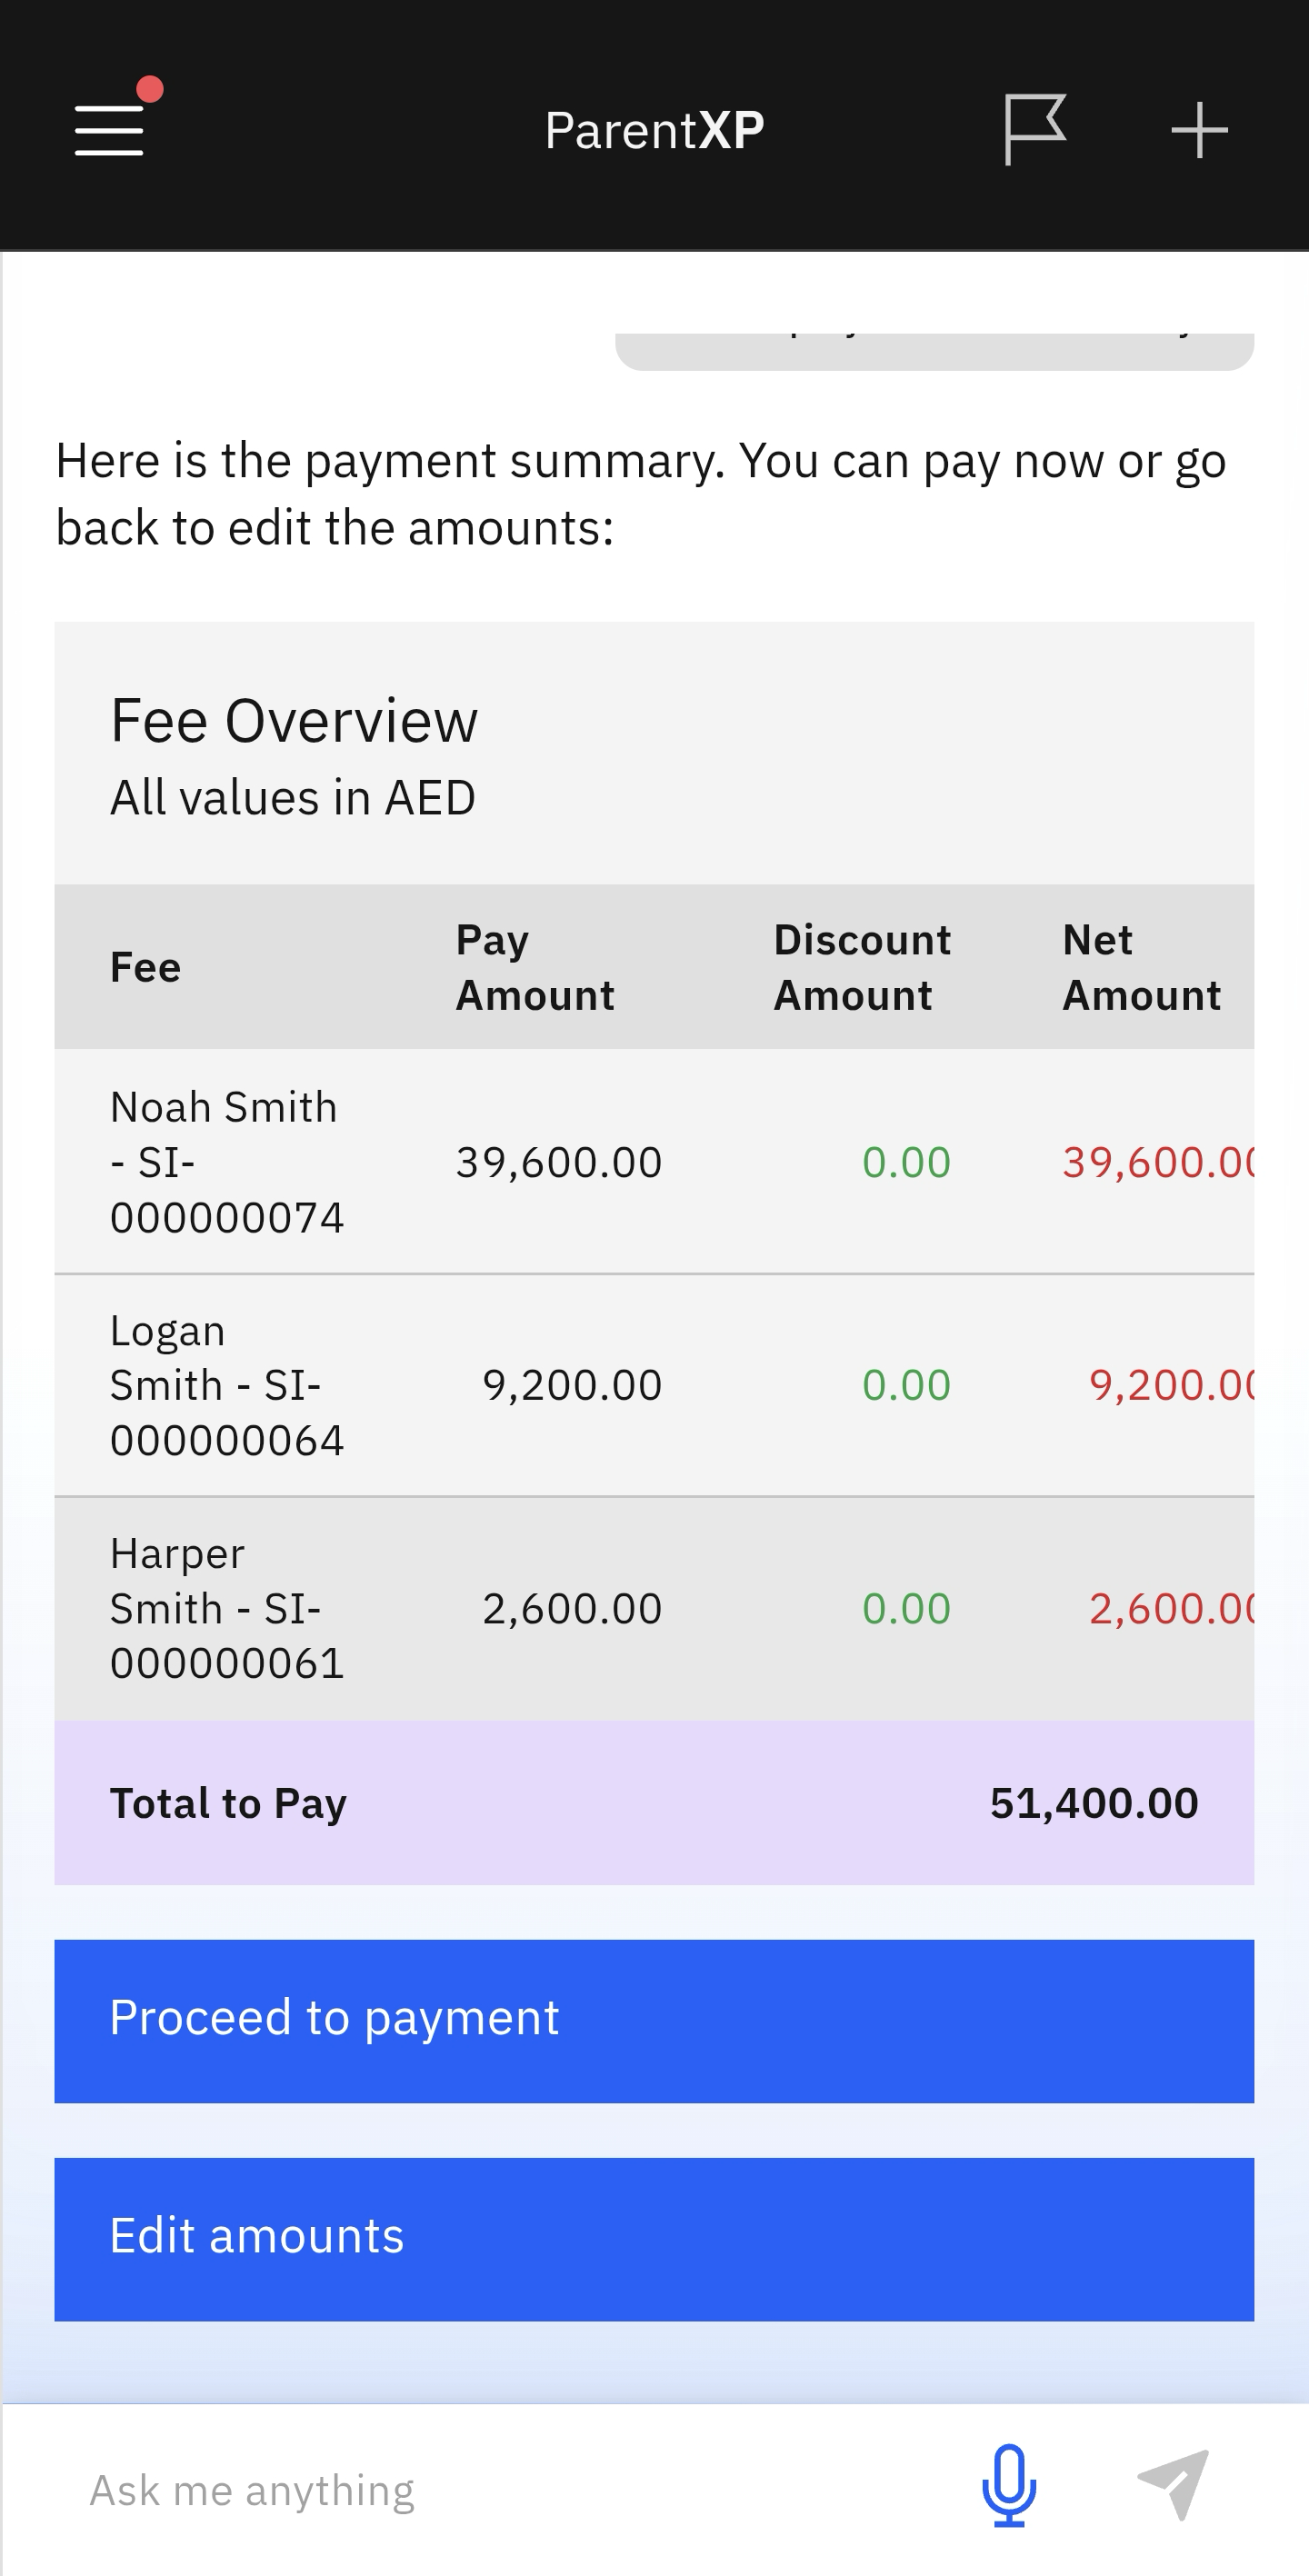The height and width of the screenshot is (2576, 1309).
Task: Select Harper Smith's discount 0.00
Action: click(x=906, y=1608)
